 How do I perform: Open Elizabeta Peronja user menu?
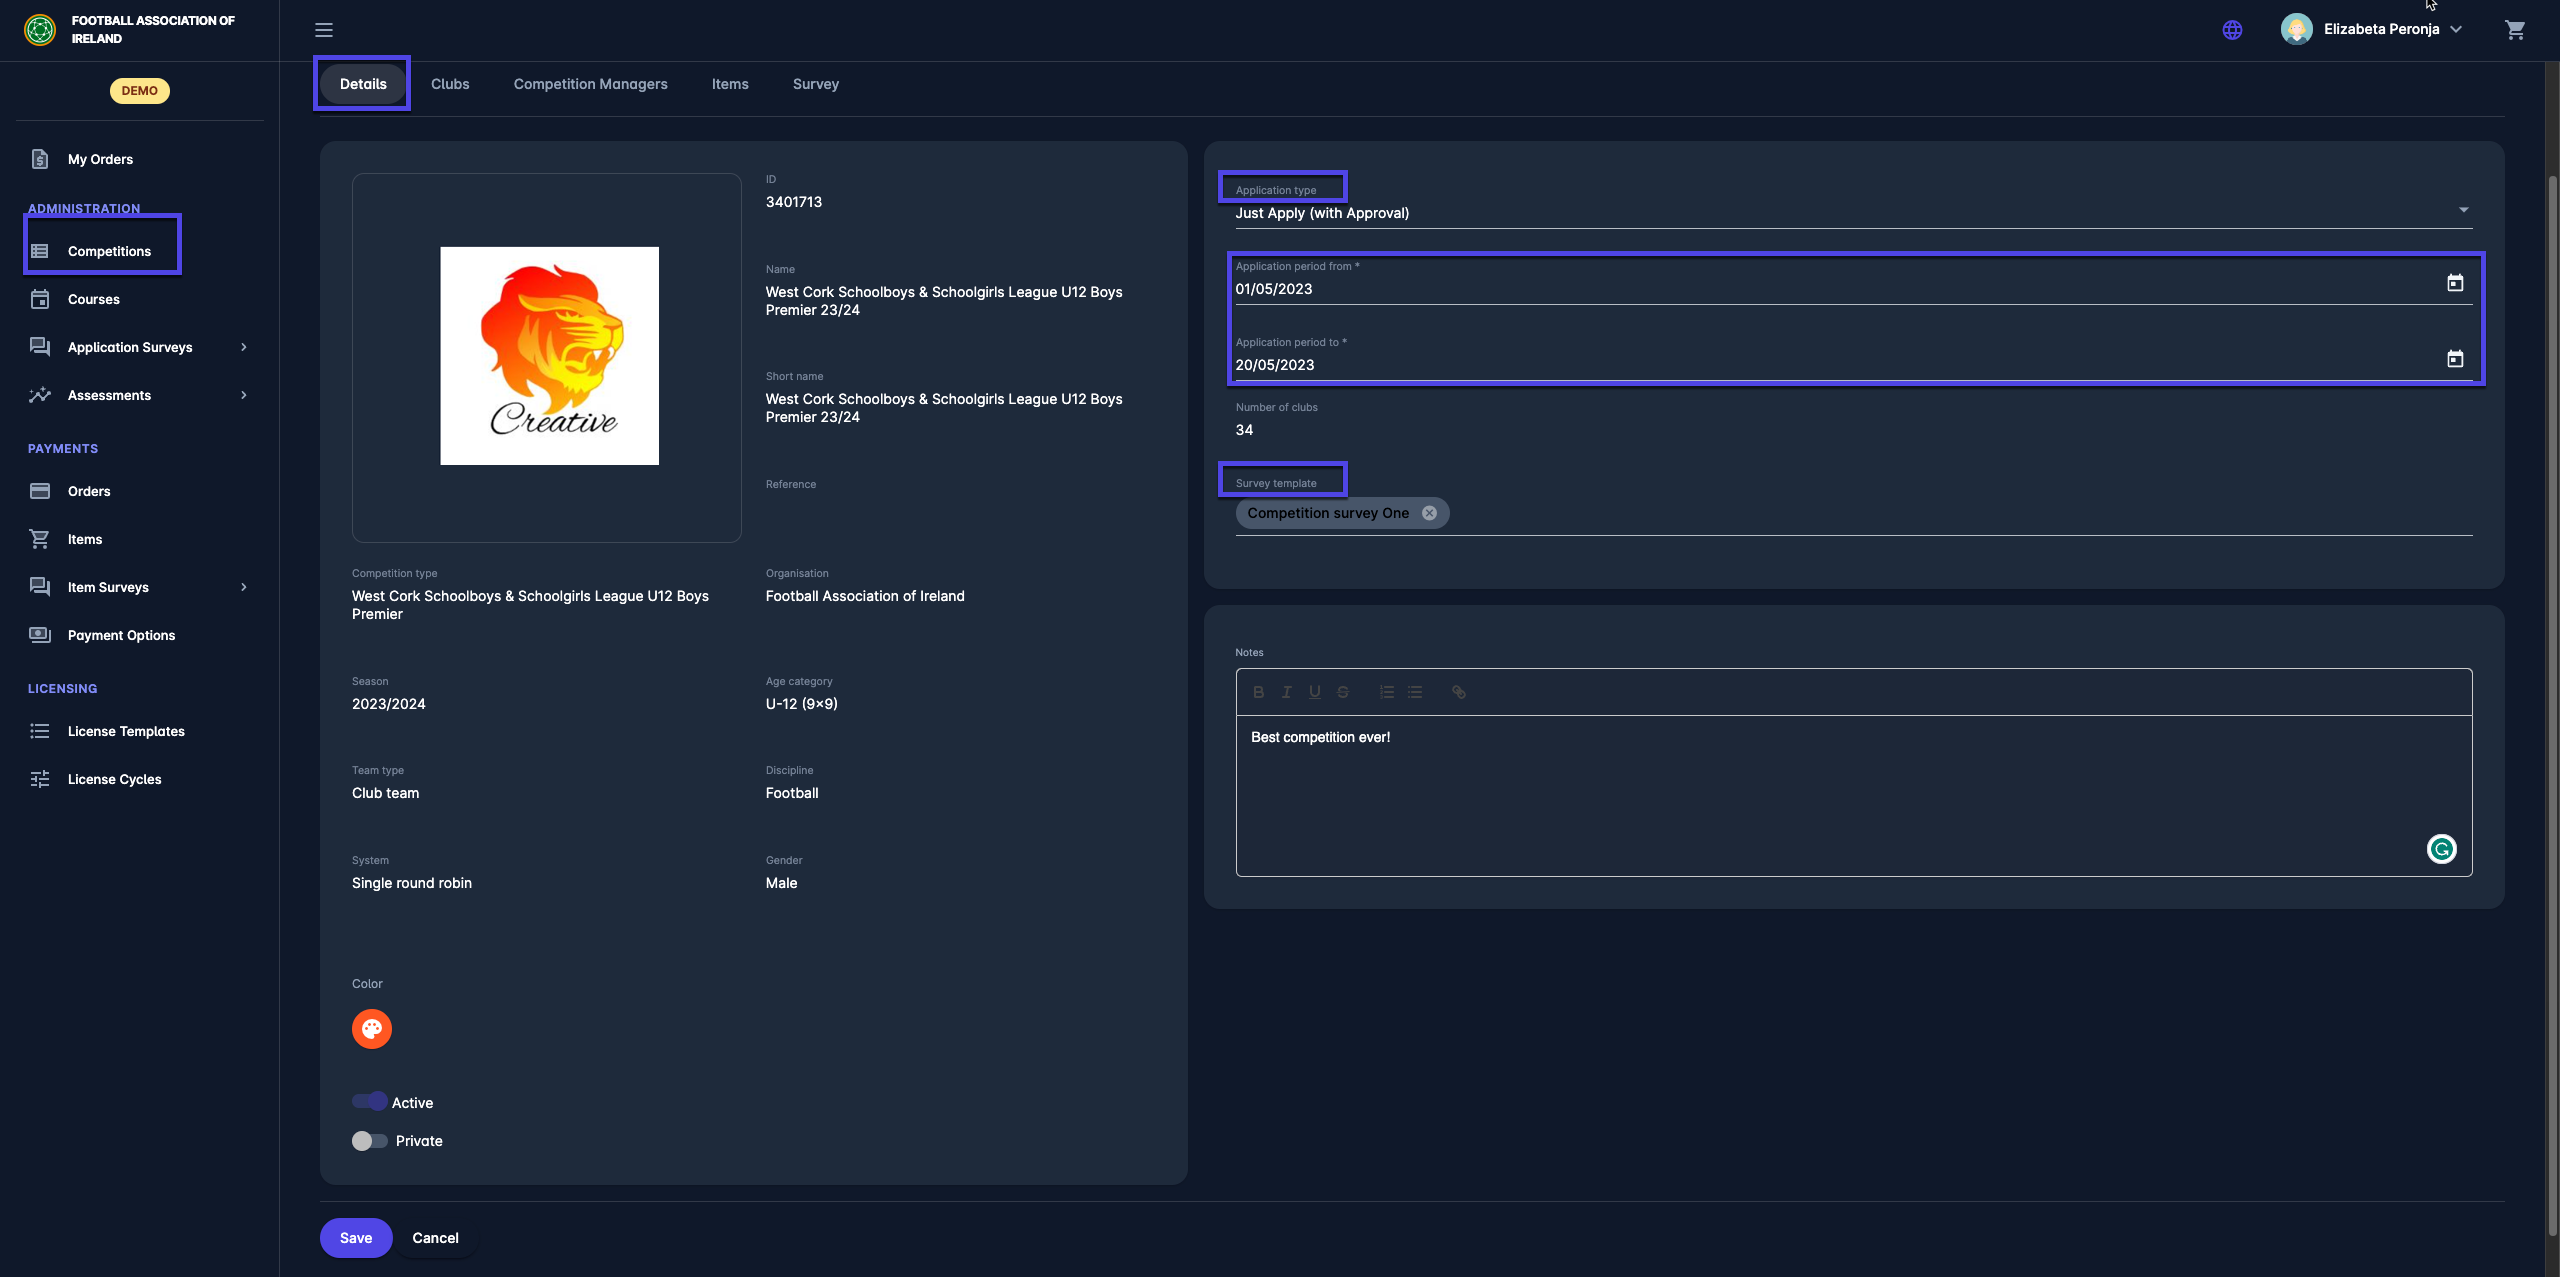tap(2380, 30)
